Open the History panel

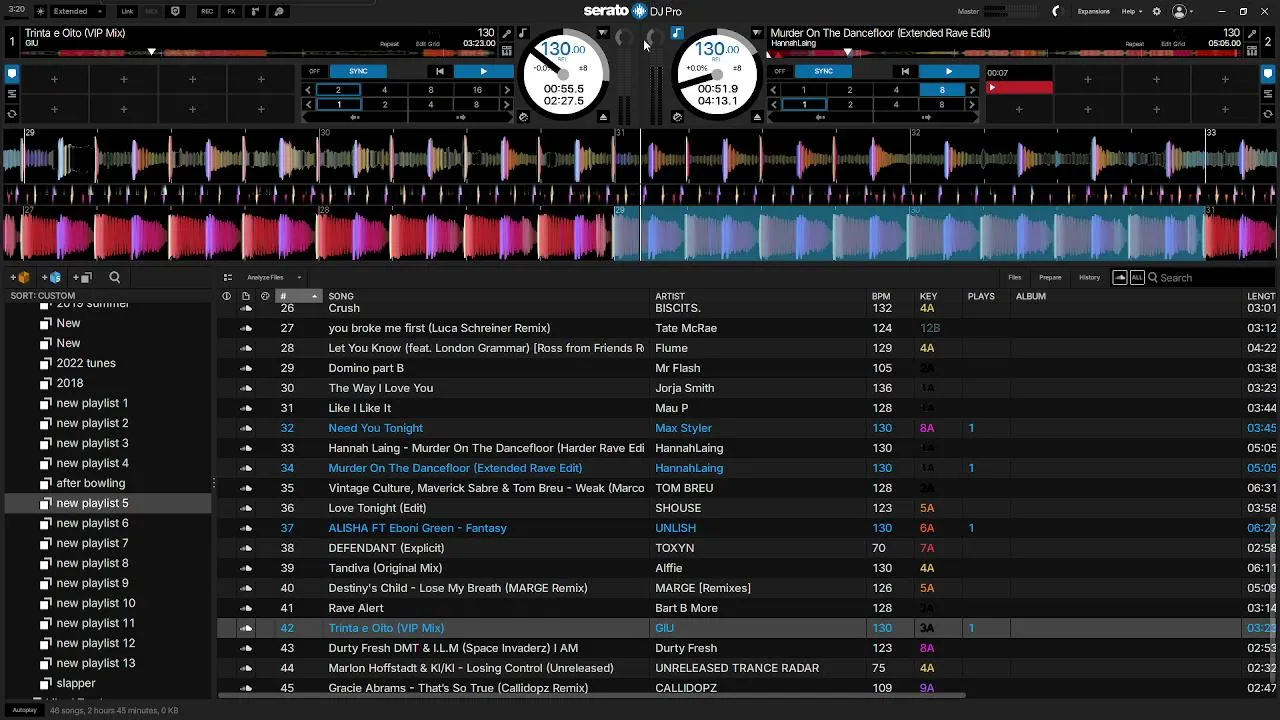pos(1089,277)
